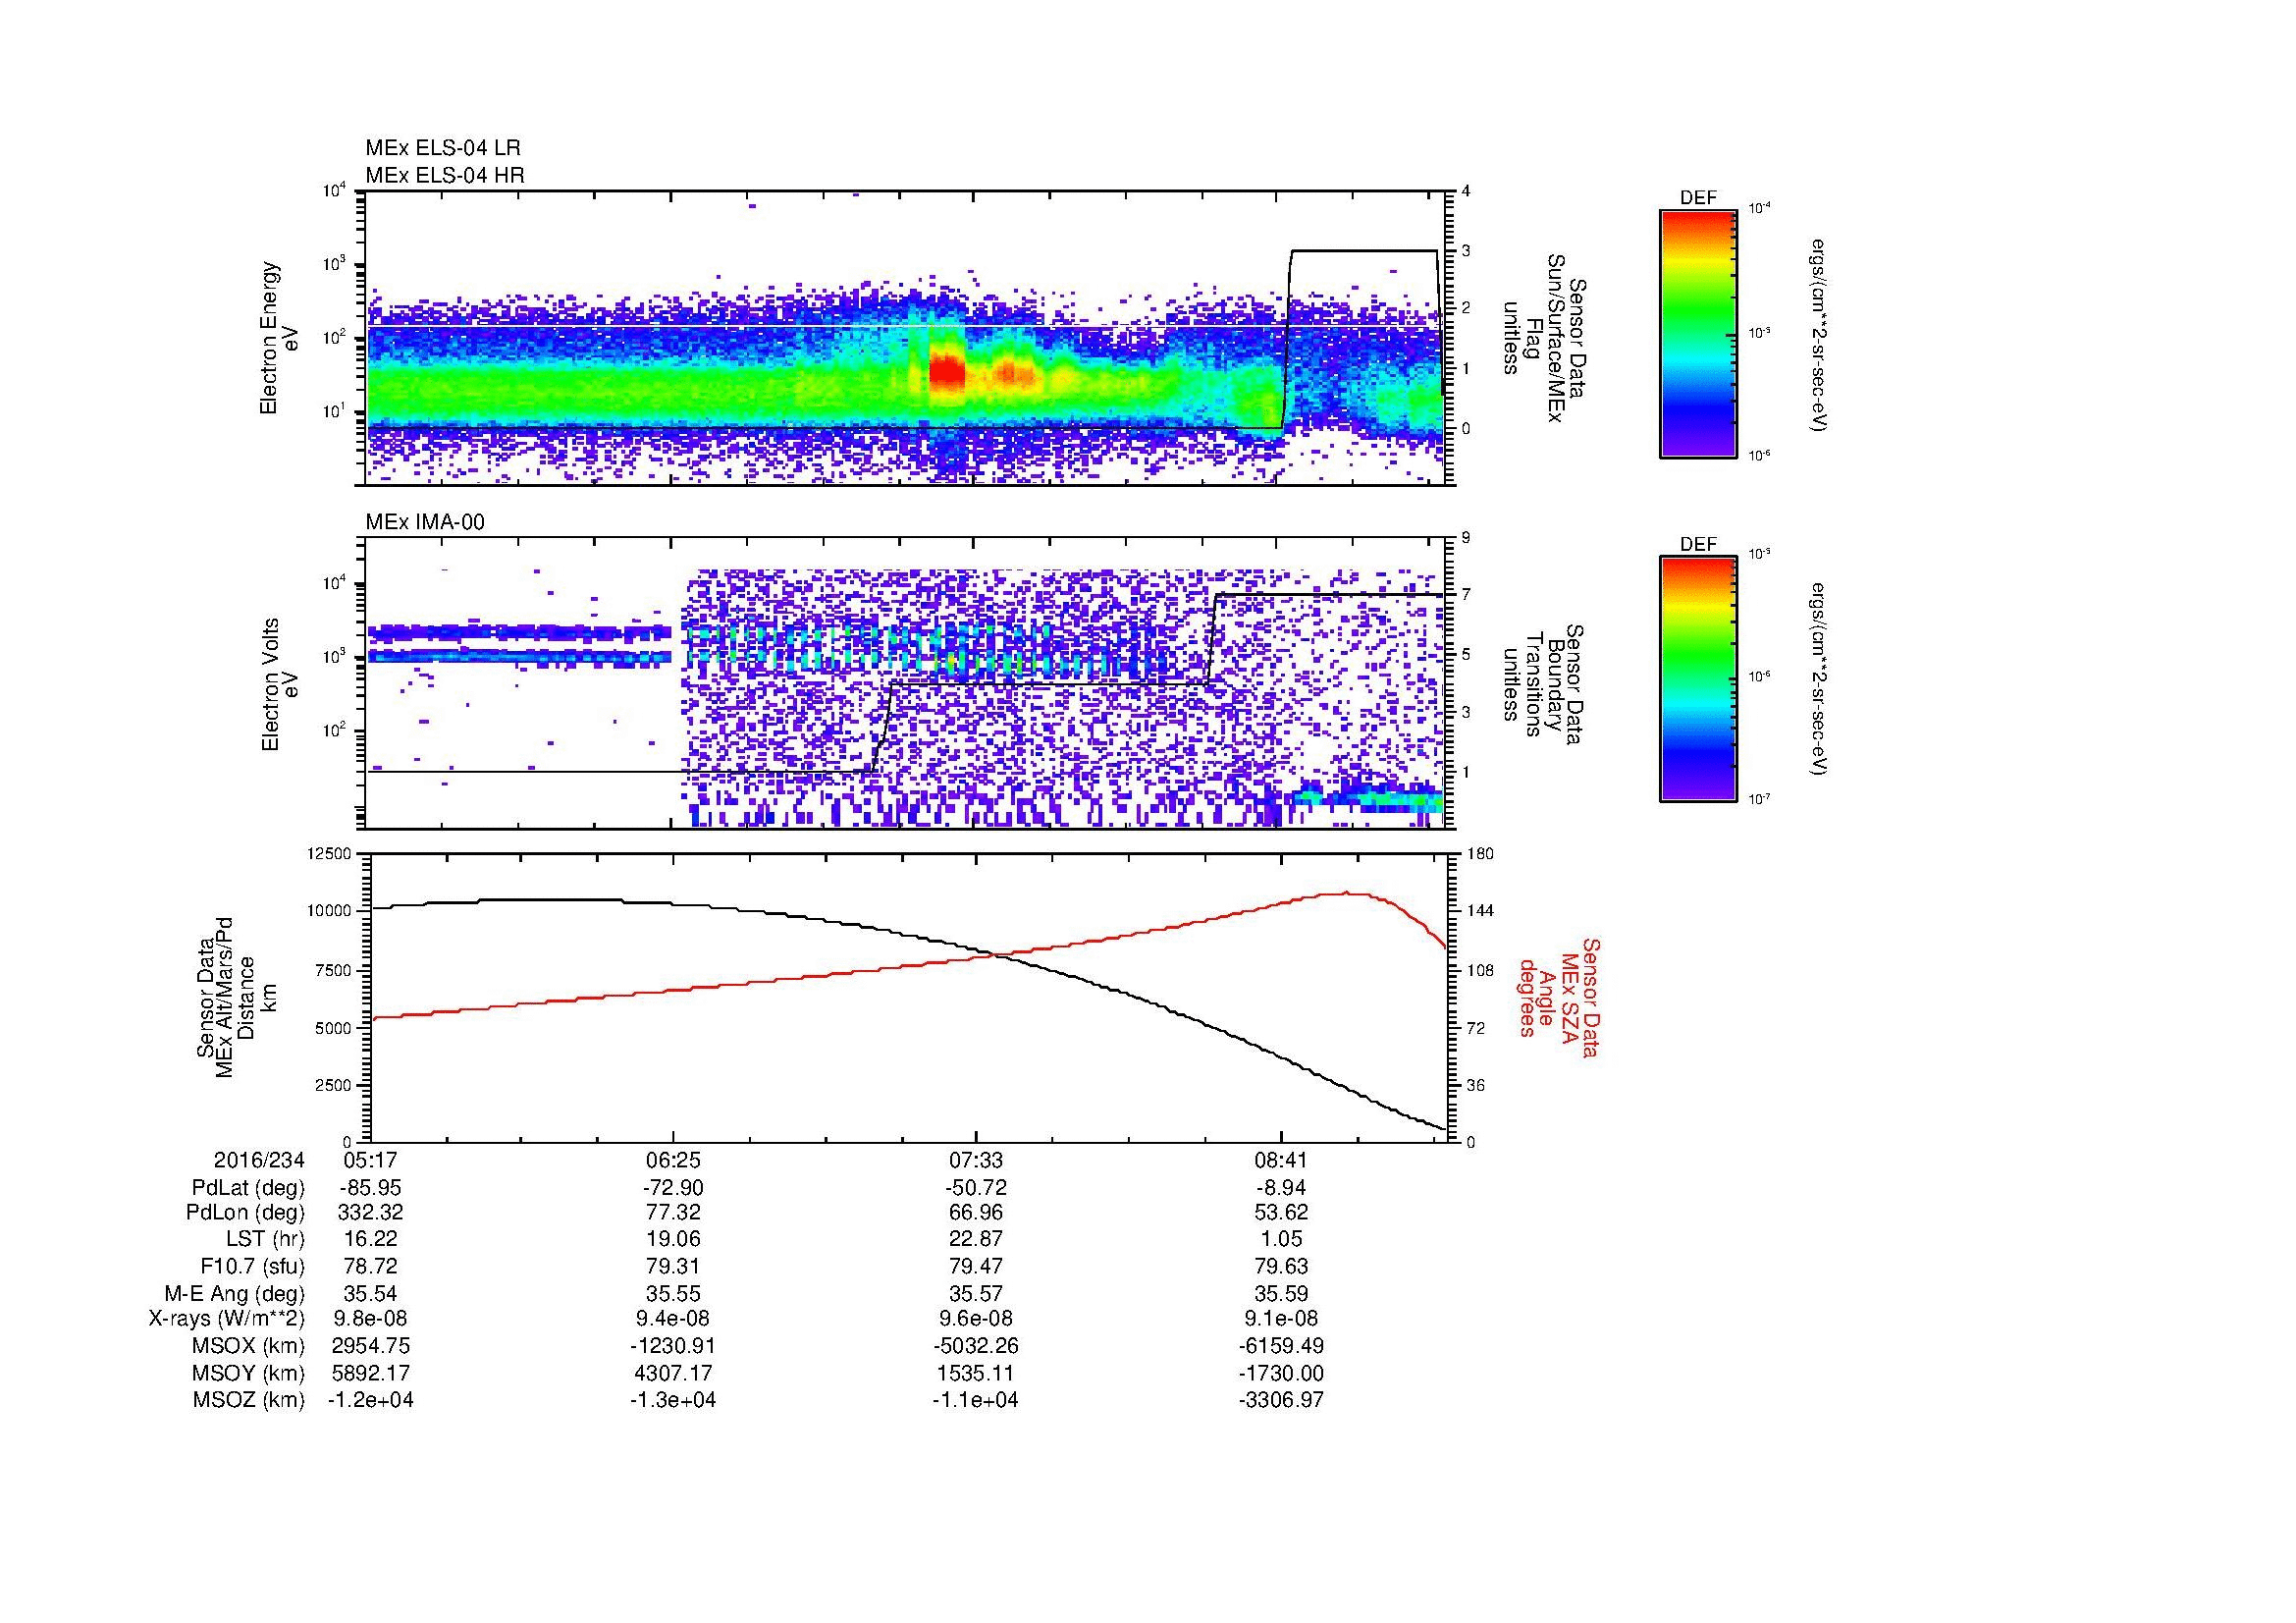Click the time tick label '05:17'
The image size is (2296, 1623).
pos(370,1160)
